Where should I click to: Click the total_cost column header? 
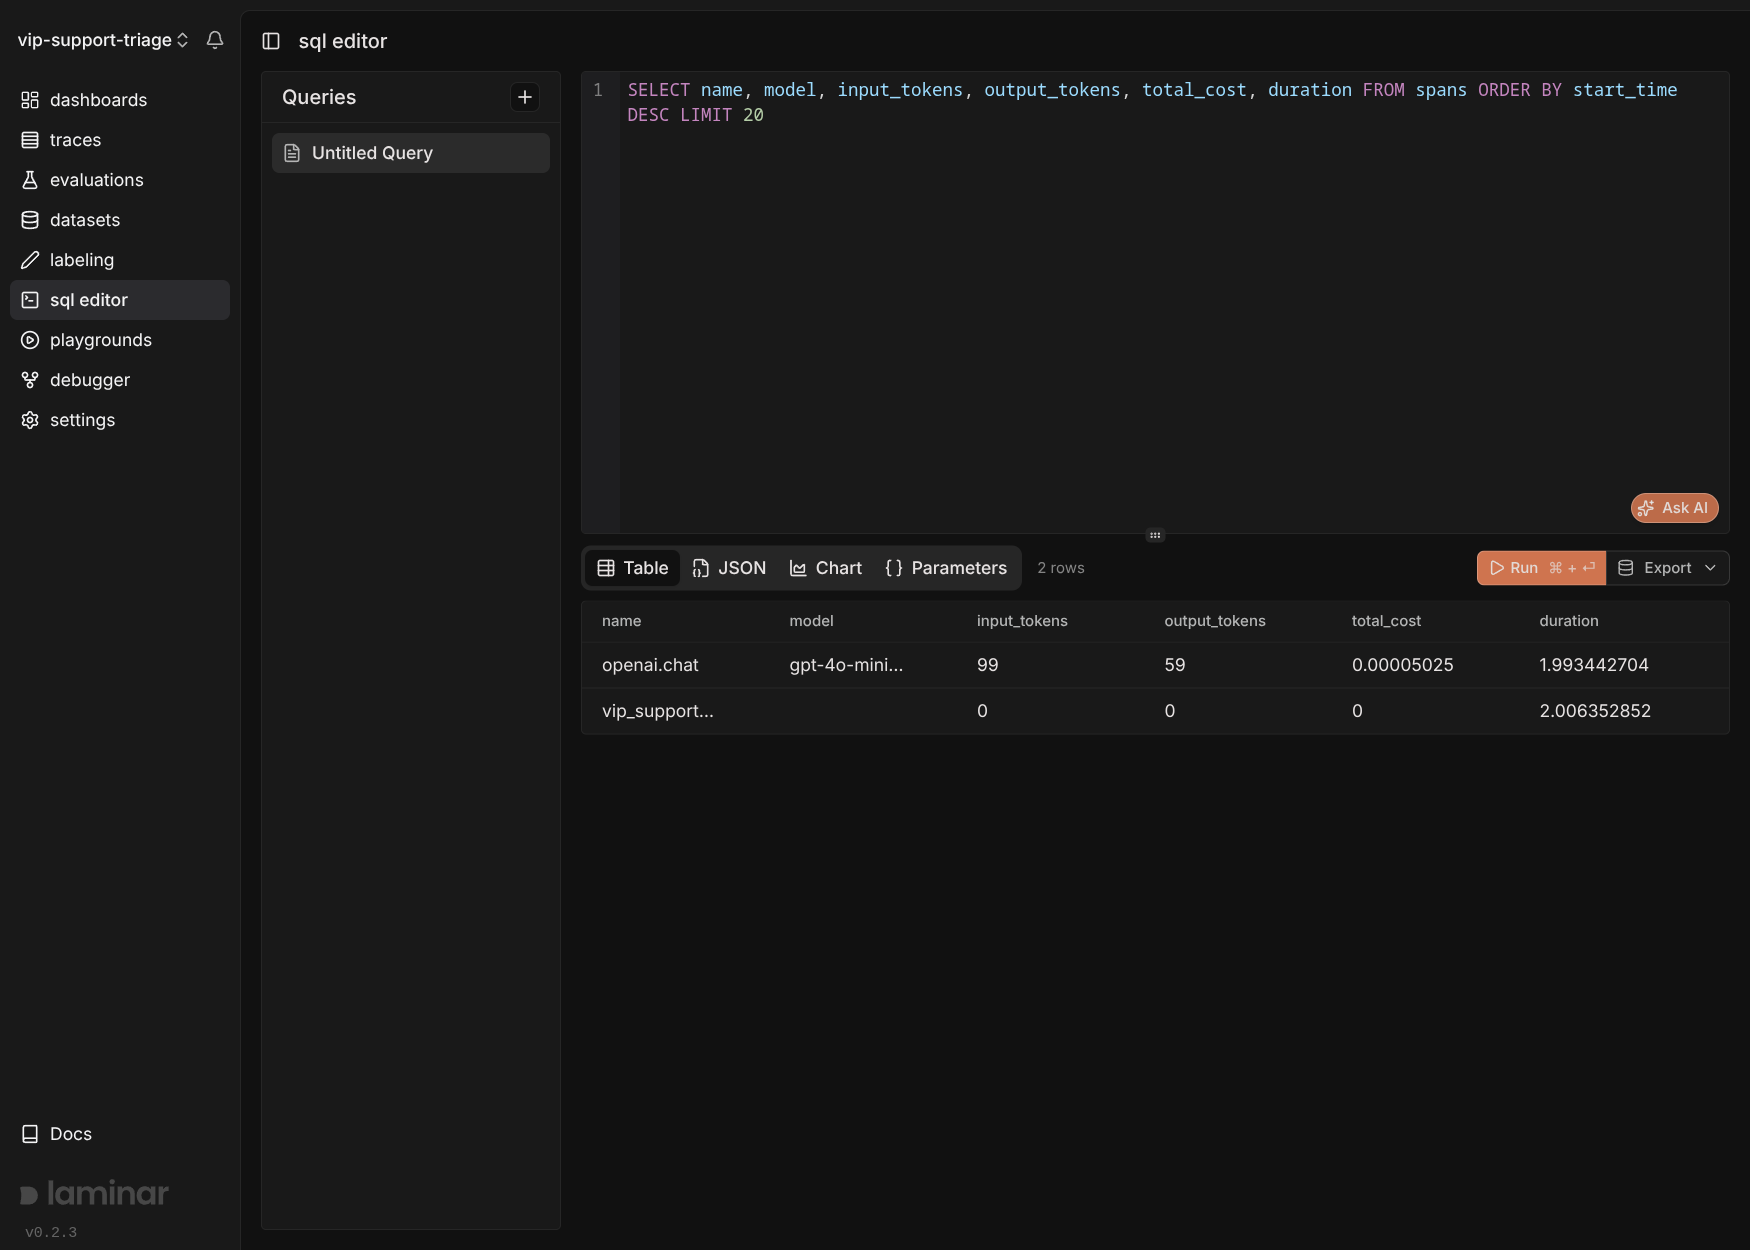1386,621
